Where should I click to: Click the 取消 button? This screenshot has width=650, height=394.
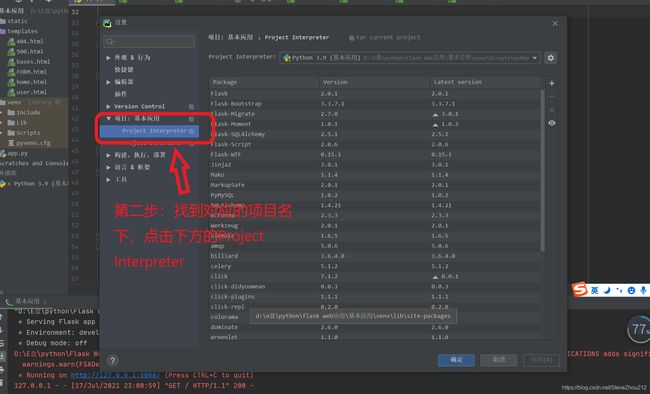[x=499, y=360]
